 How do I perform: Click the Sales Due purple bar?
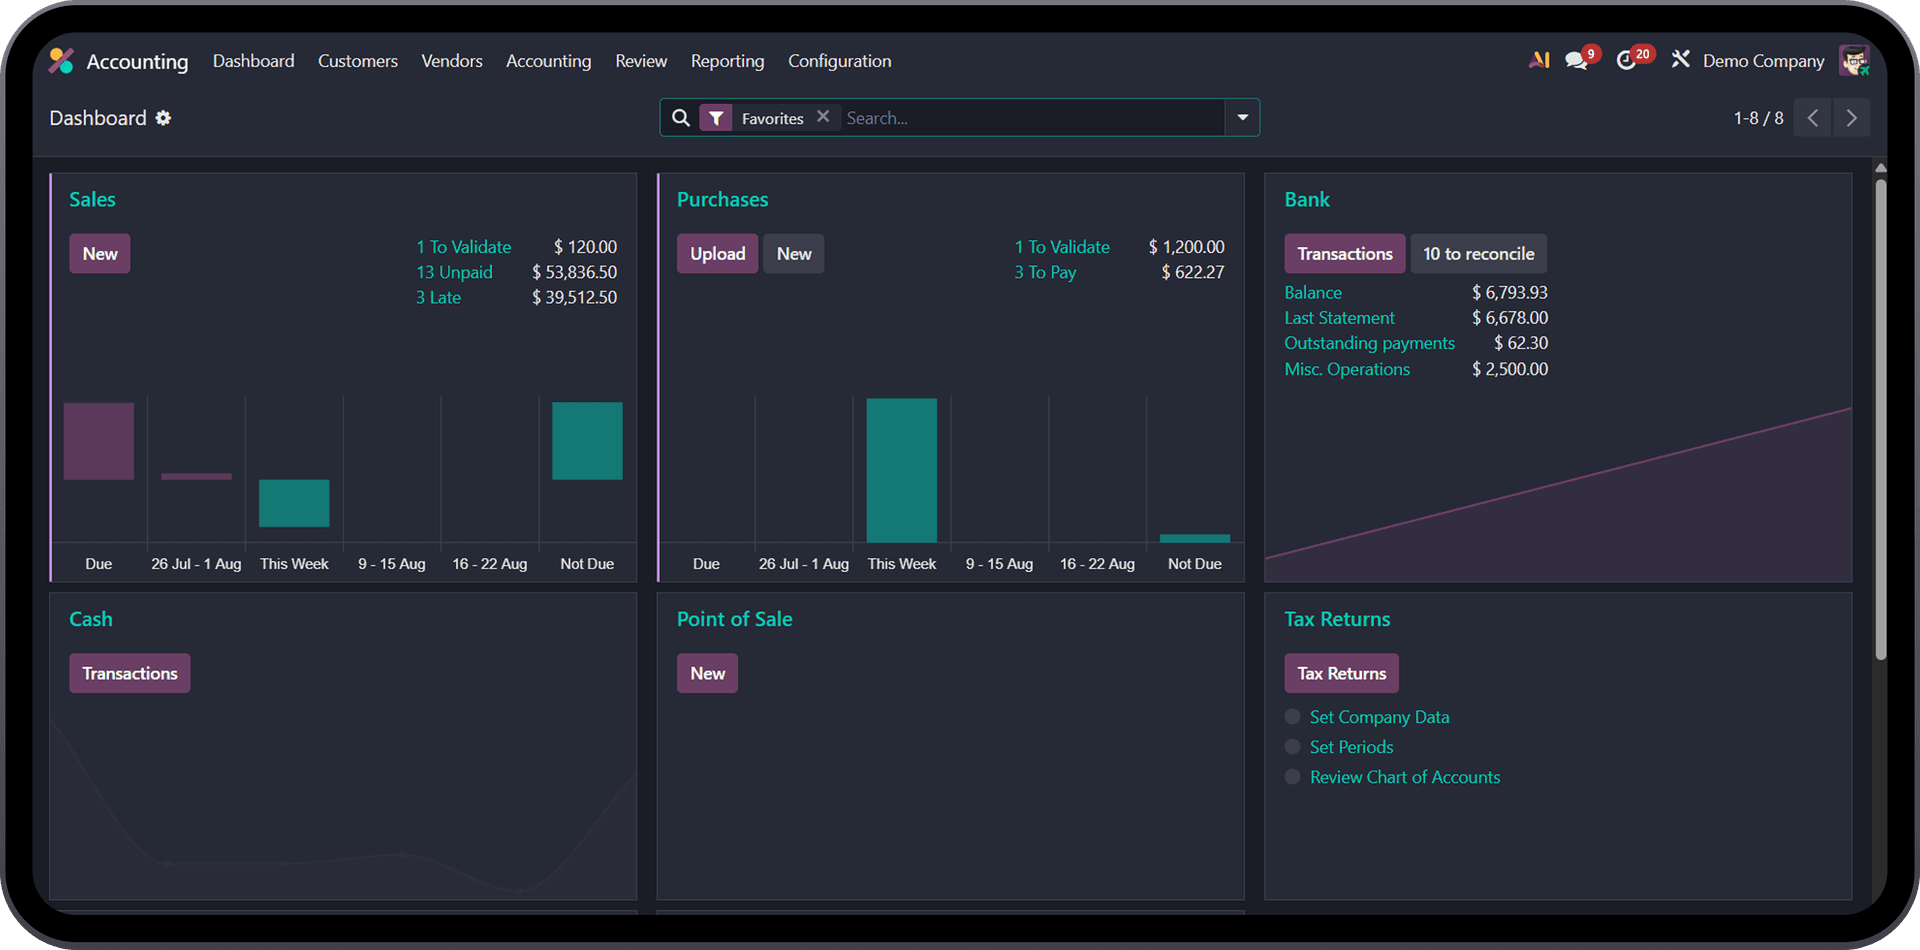pos(99,441)
